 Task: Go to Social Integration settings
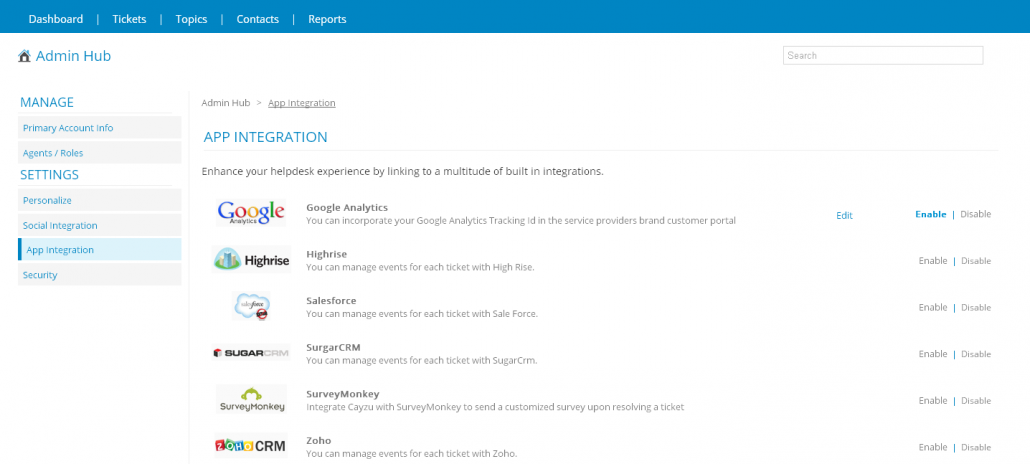point(99,225)
